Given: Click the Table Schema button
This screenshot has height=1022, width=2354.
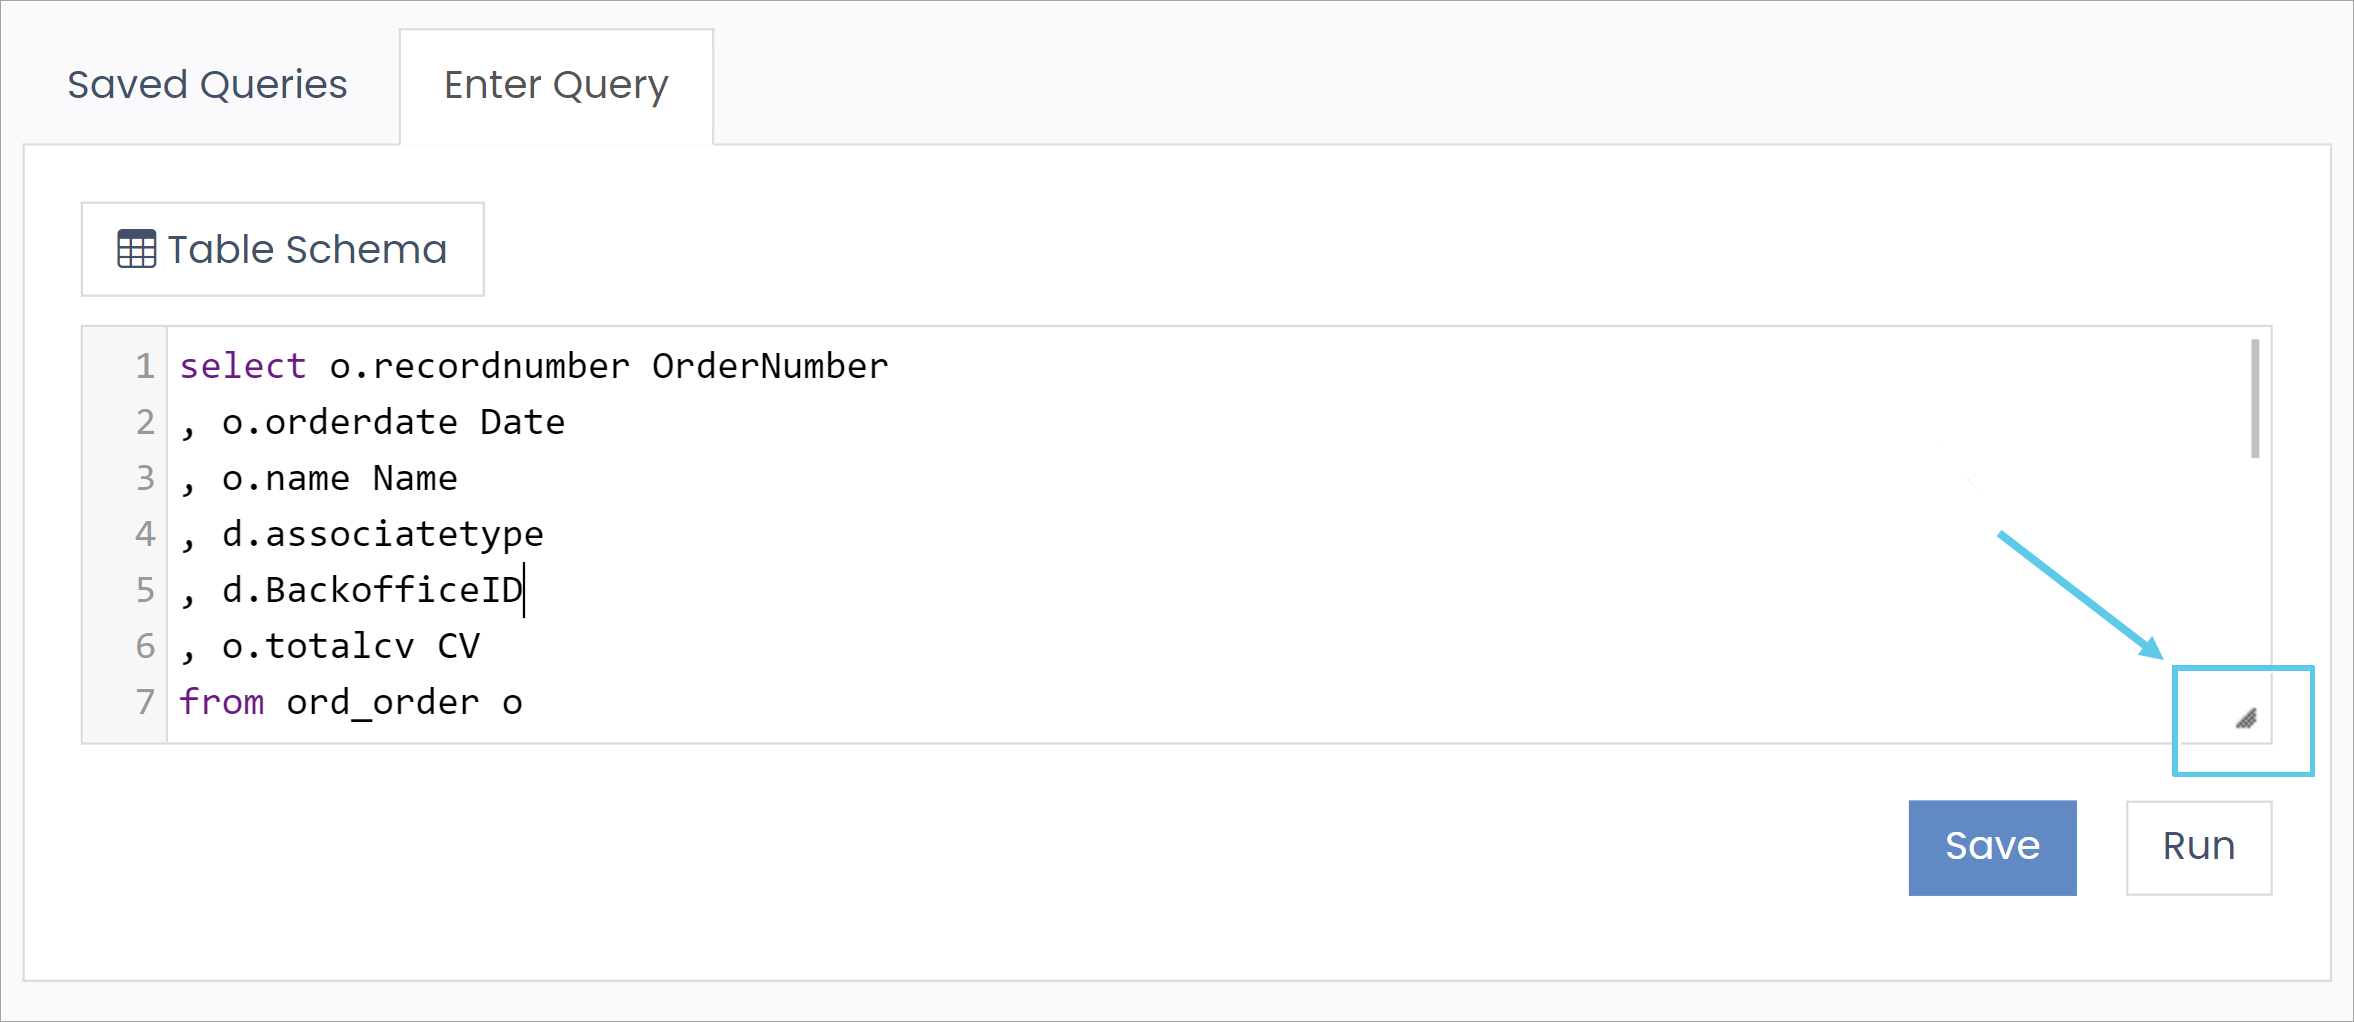Looking at the screenshot, I should (x=283, y=249).
